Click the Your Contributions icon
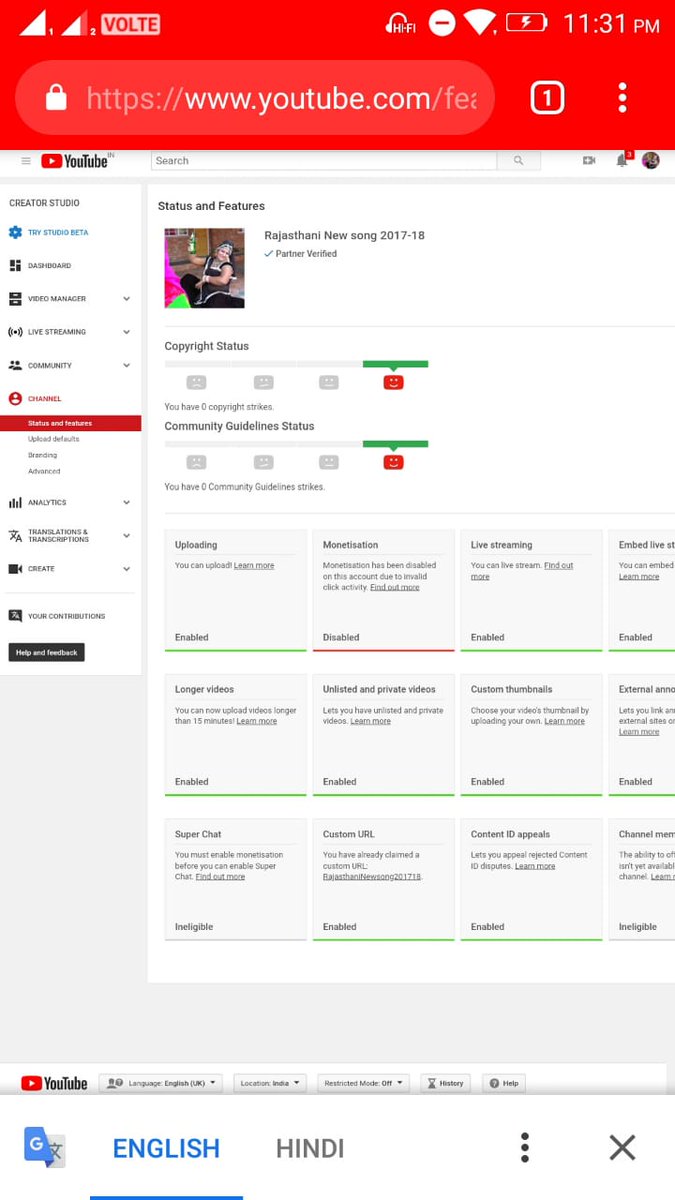The height and width of the screenshot is (1200, 675). coord(15,616)
